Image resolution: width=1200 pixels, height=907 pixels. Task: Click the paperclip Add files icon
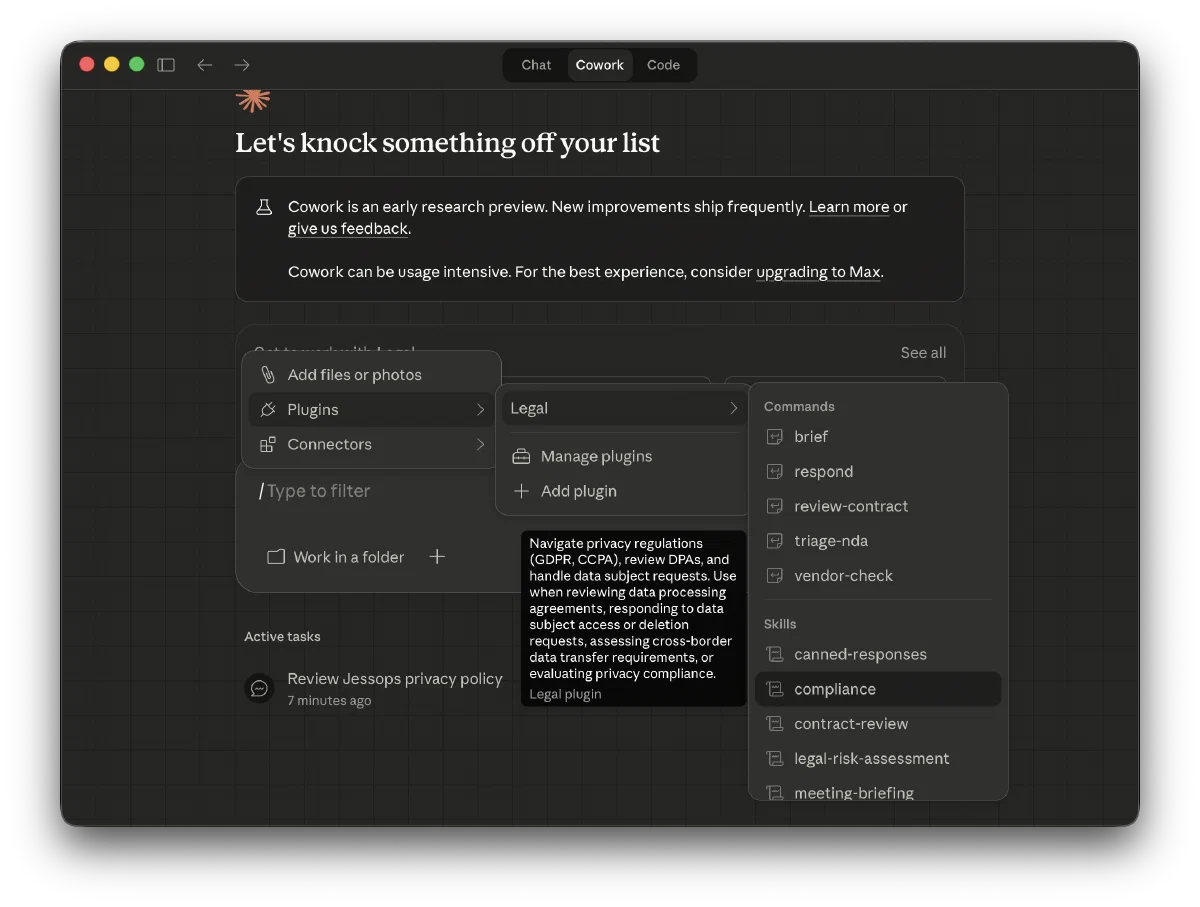tap(268, 375)
